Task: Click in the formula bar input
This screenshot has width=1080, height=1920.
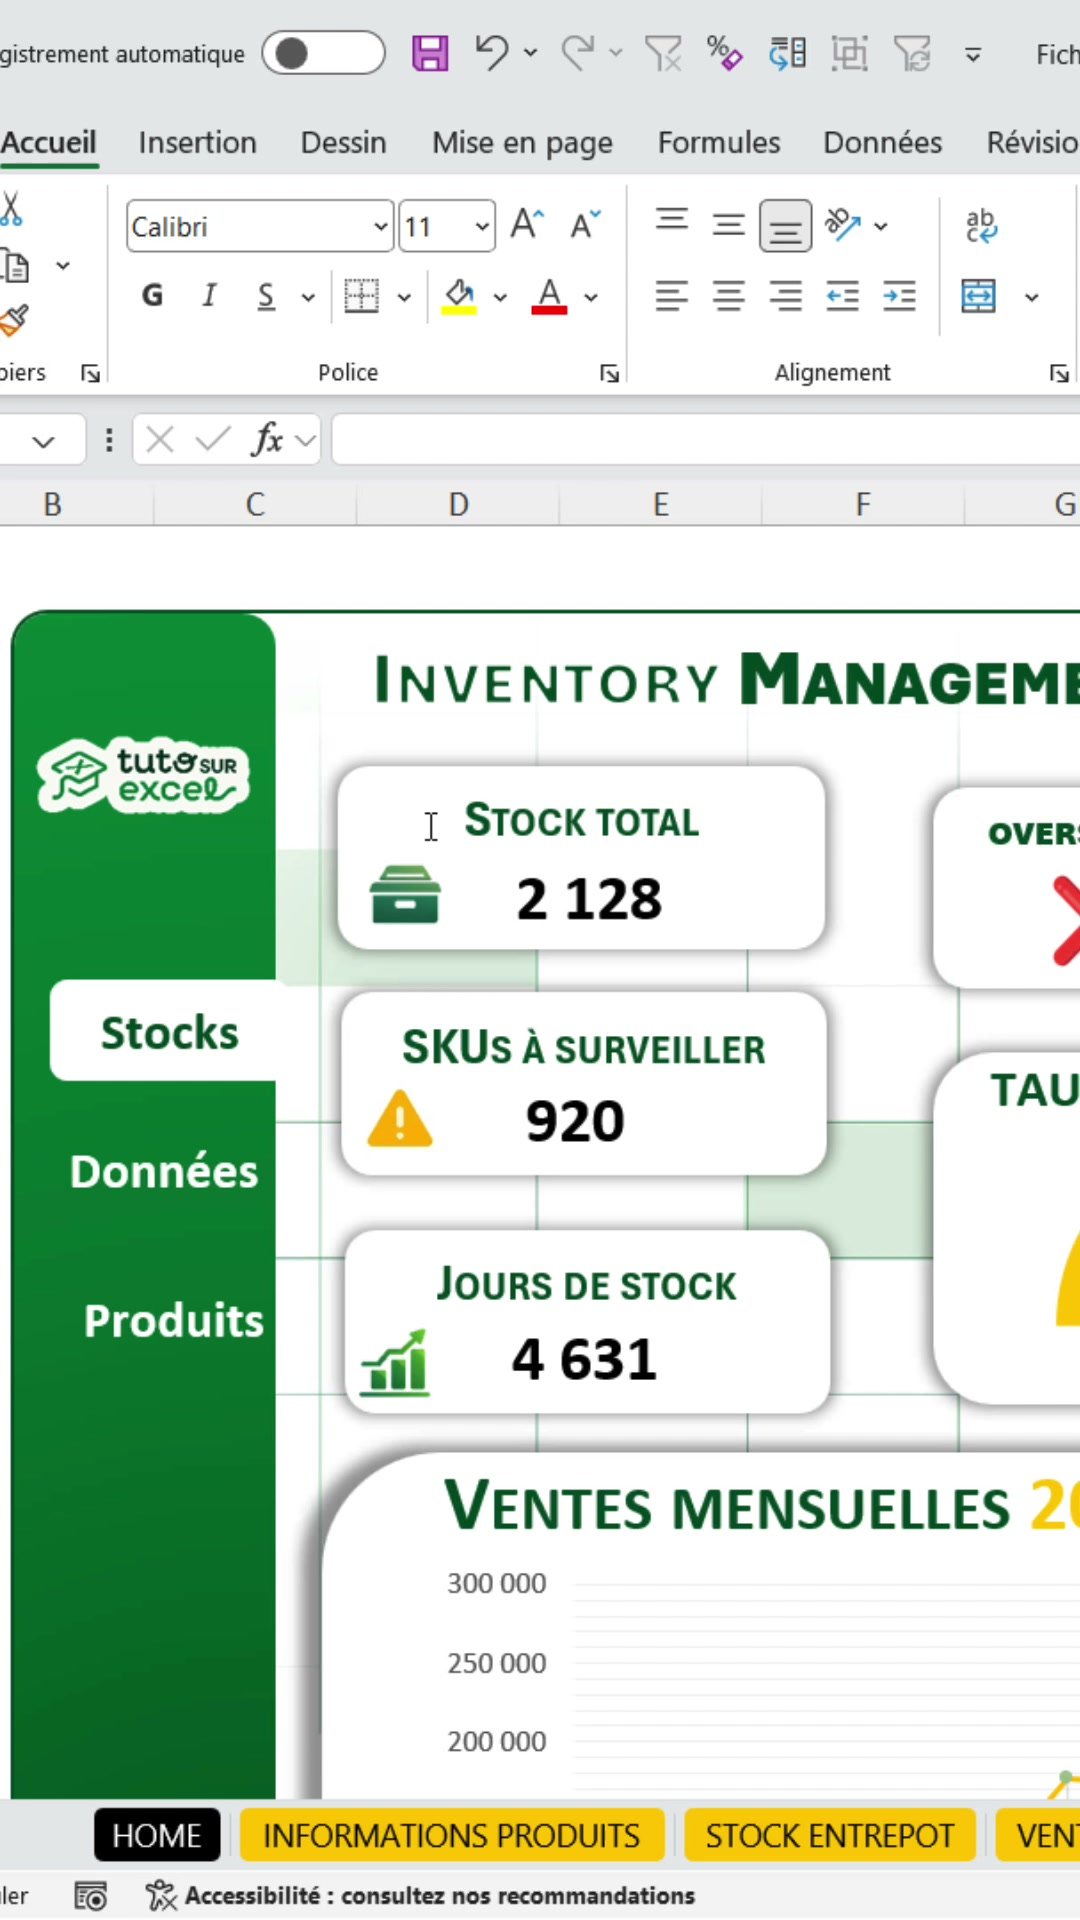Action: coord(705,440)
